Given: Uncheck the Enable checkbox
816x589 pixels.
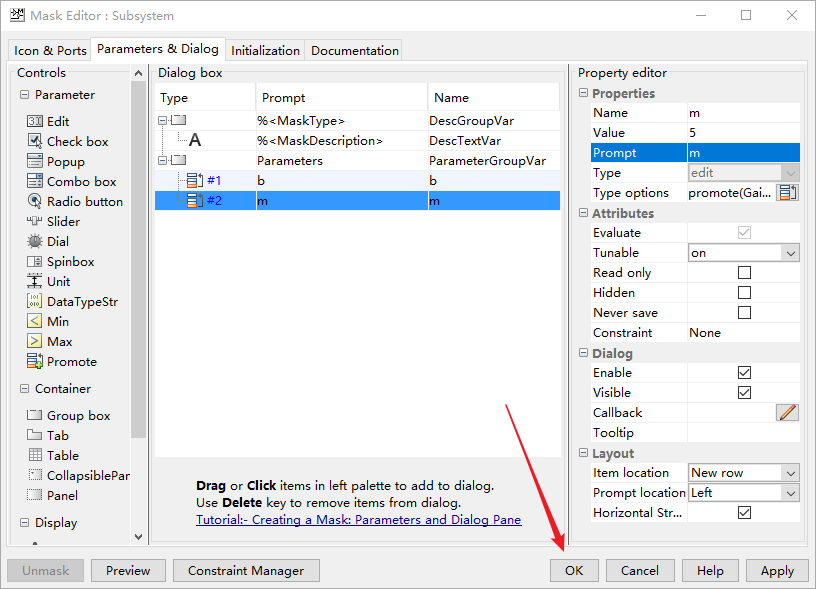Looking at the screenshot, I should tap(744, 373).
